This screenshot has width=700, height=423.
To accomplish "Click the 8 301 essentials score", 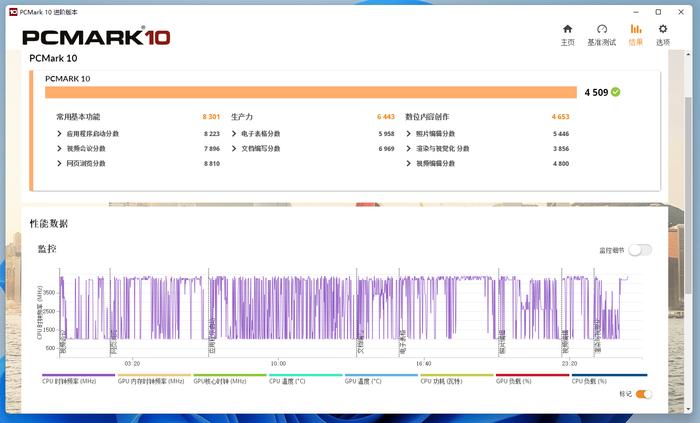I will click(x=211, y=117).
